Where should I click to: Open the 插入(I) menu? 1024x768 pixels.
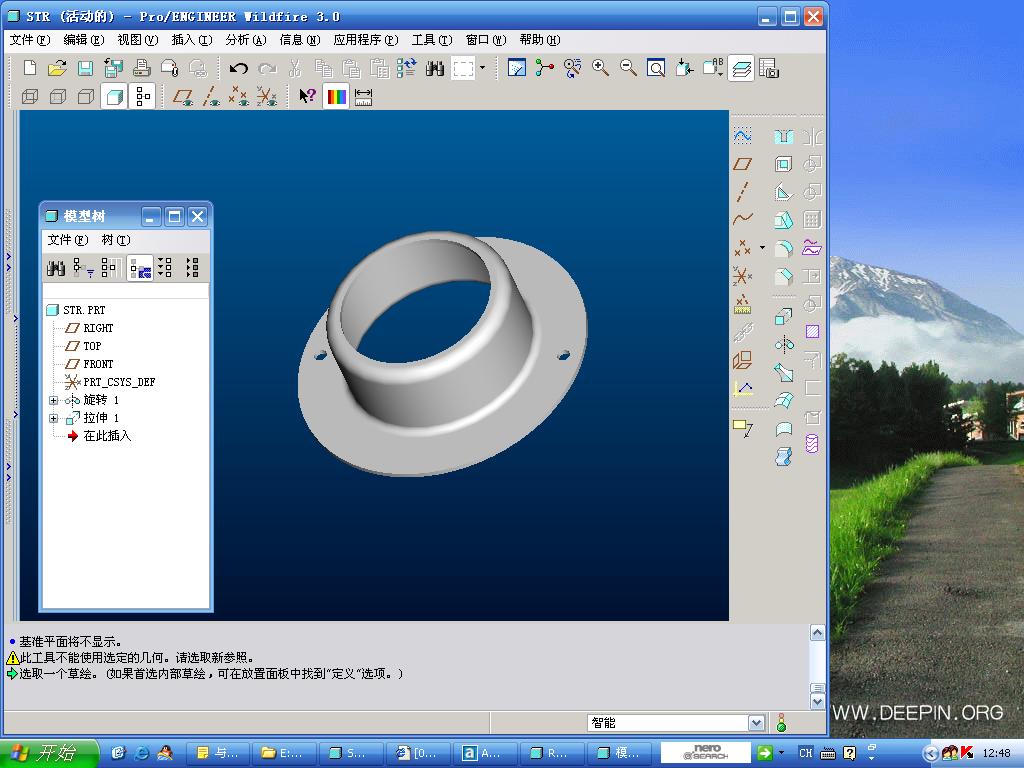coord(191,40)
